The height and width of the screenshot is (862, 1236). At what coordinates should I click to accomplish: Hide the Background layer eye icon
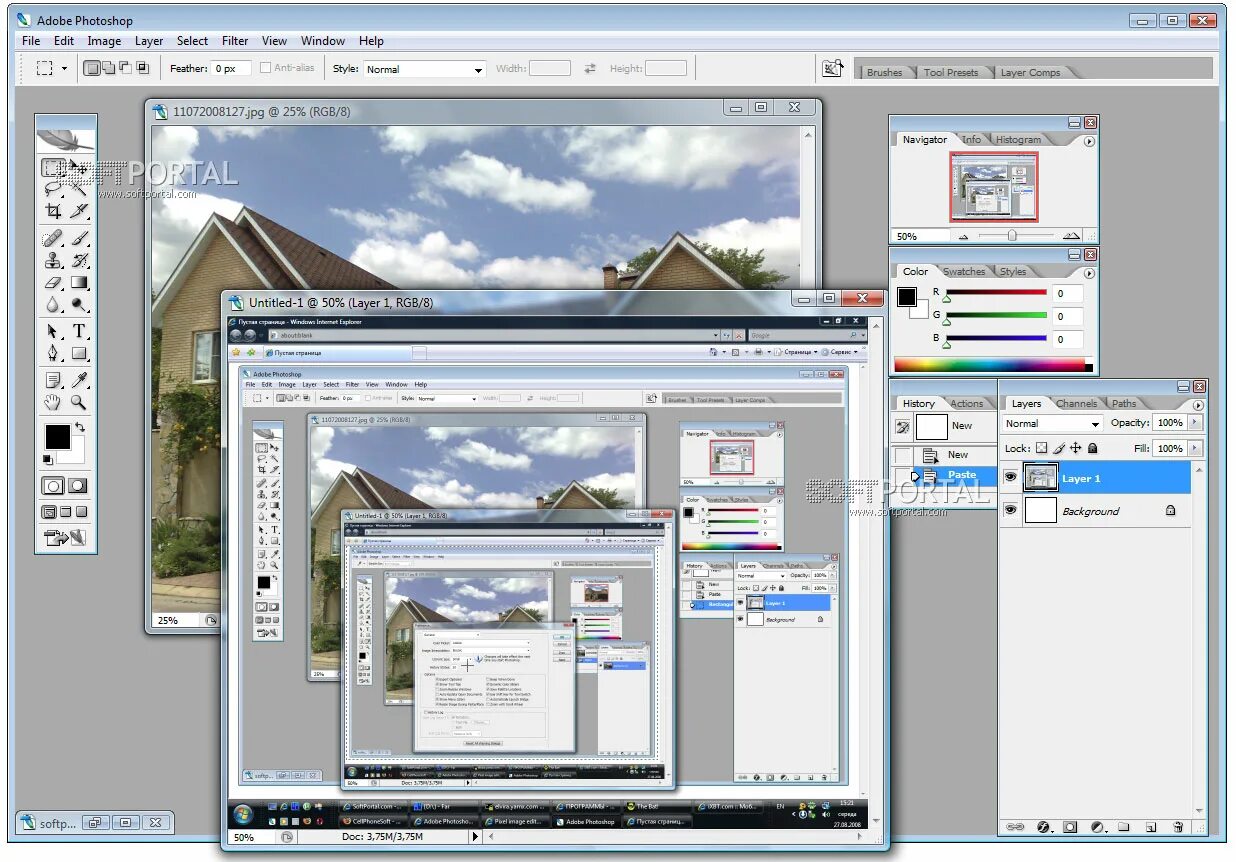(1010, 510)
